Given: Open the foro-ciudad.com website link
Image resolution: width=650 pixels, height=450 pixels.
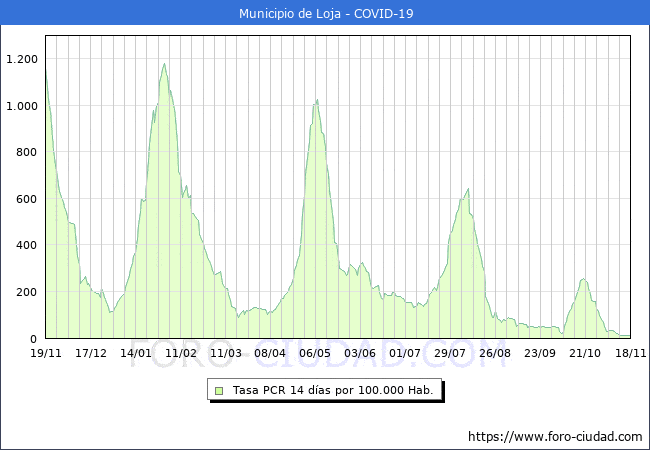Looking at the screenshot, I should 555,437.
